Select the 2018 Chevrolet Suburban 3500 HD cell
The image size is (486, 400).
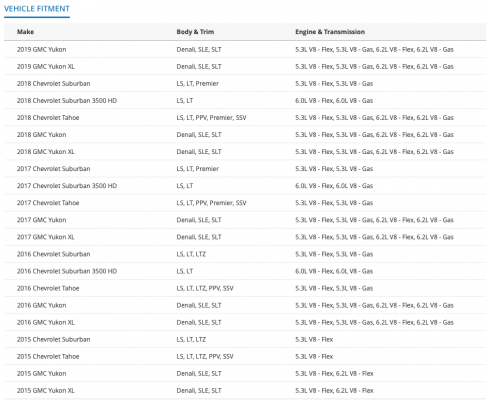[x=67, y=101]
